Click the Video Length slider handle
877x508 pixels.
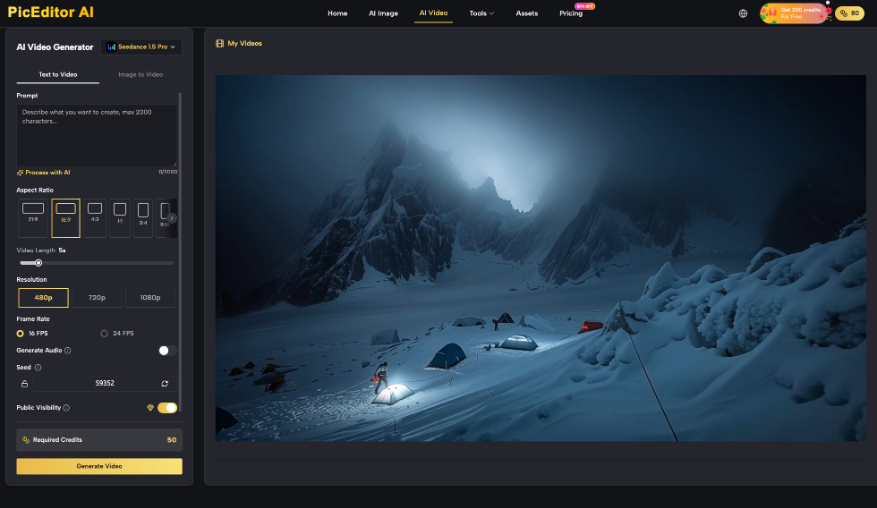click(x=39, y=263)
